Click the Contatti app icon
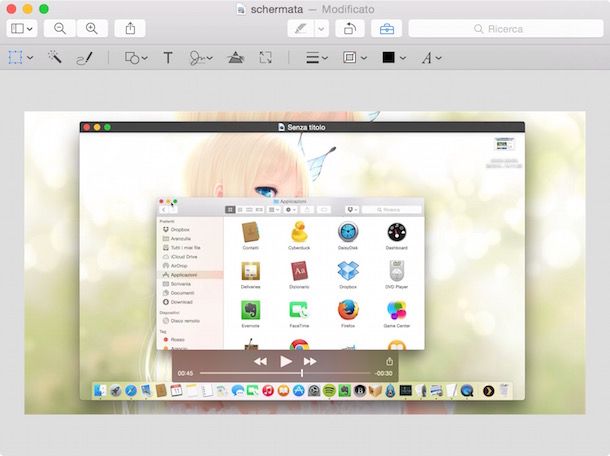The height and width of the screenshot is (456, 610). click(250, 232)
